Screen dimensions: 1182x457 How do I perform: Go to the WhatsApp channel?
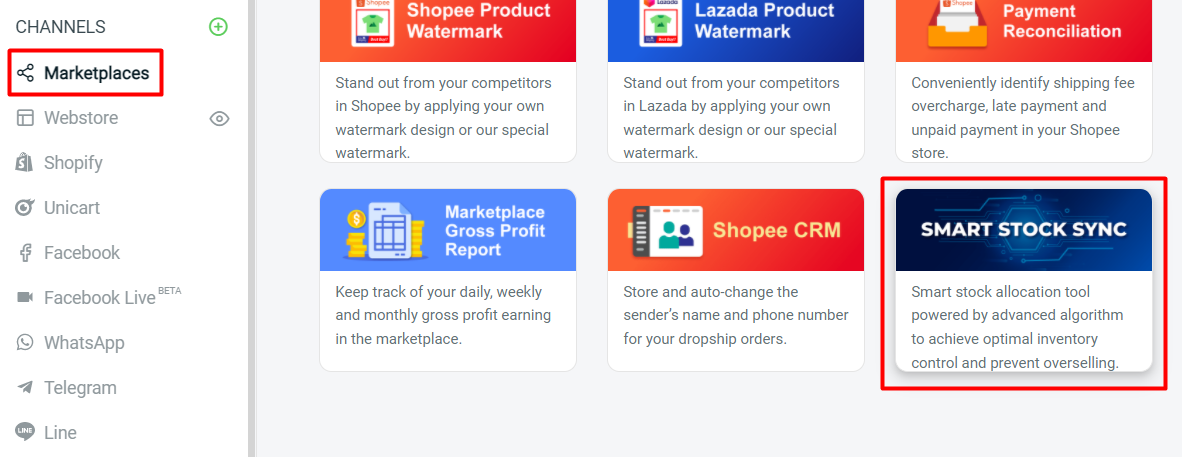click(x=84, y=343)
